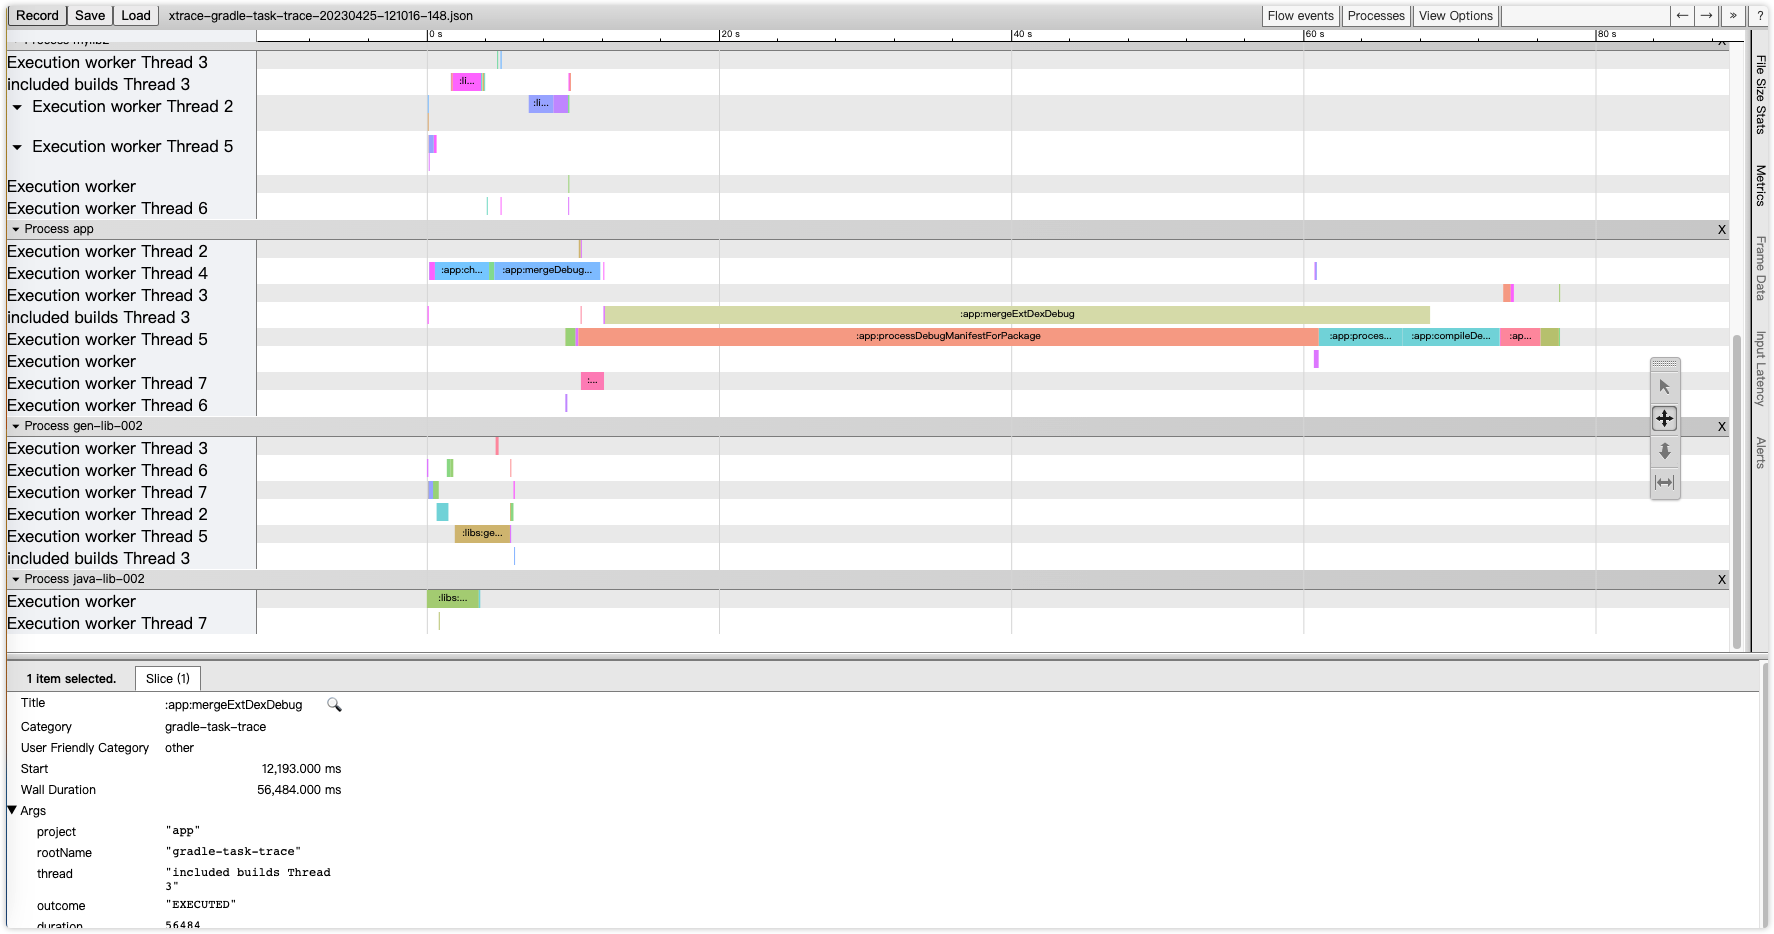Select the :app:processDebugManifestForPackage slice
Image resolution: width=1774 pixels, height=934 pixels.
[947, 336]
